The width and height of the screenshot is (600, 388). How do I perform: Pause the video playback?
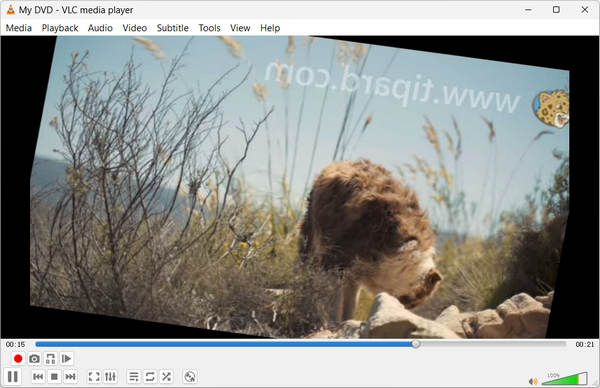coord(13,377)
